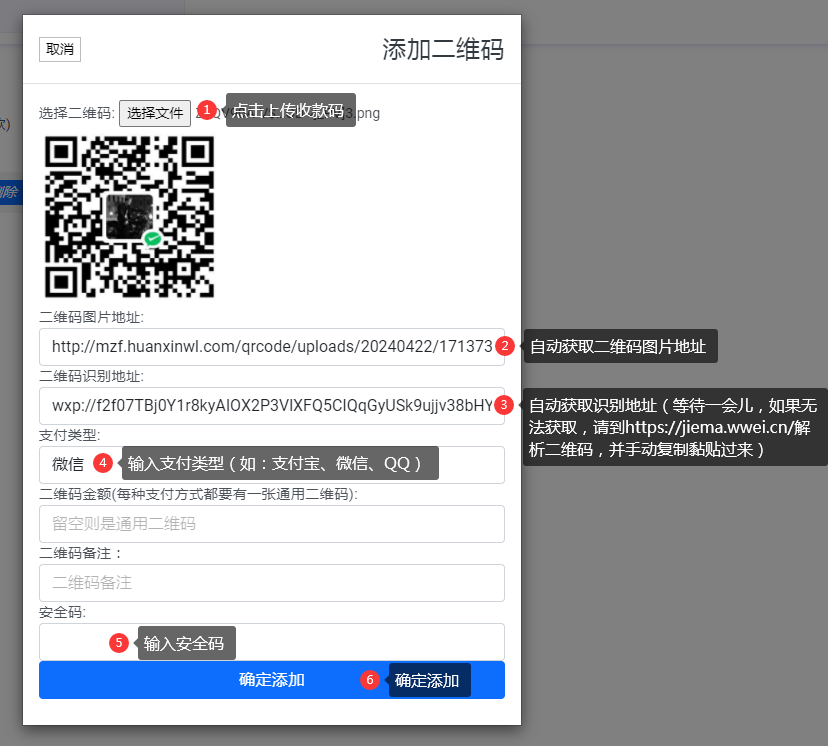
Task: Click the 二维码金额 amount input field
Action: click(x=271, y=524)
